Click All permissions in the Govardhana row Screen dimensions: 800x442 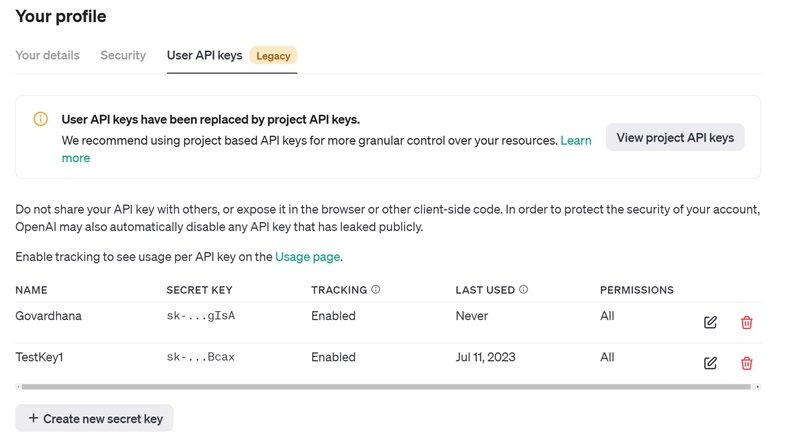[x=607, y=316]
